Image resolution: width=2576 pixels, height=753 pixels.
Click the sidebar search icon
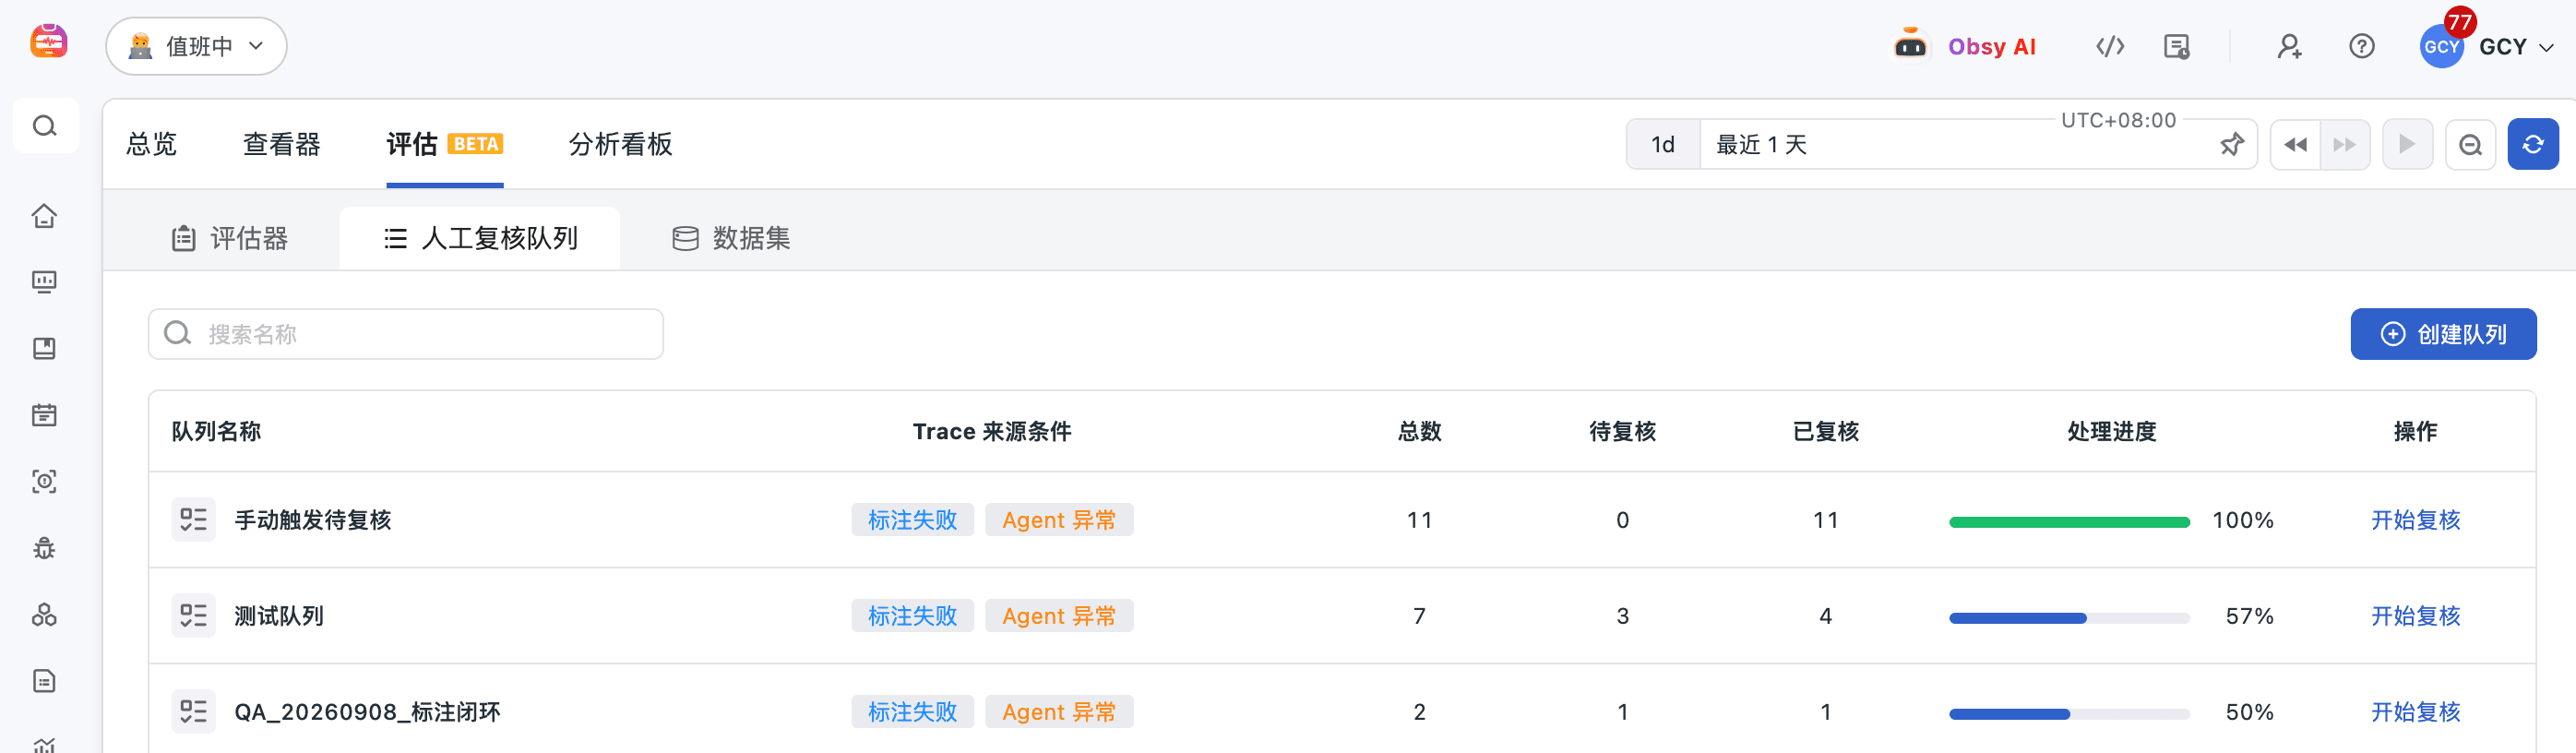(45, 126)
